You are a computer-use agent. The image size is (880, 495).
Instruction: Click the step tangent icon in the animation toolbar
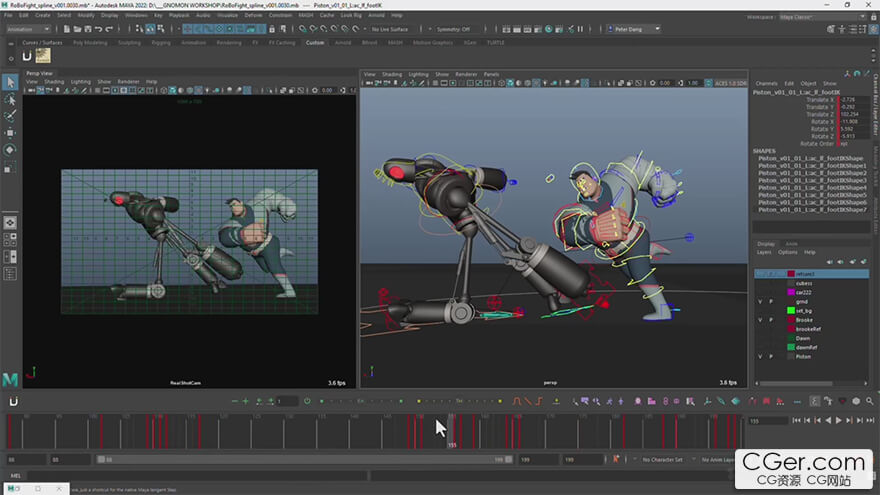pyautogui.click(x=539, y=401)
